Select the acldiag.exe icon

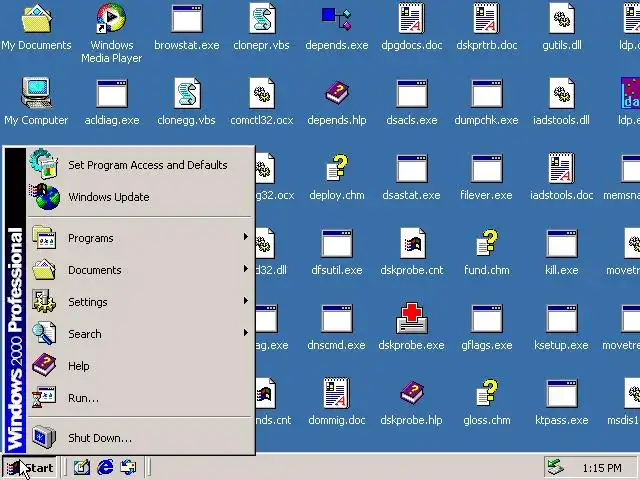(x=112, y=94)
